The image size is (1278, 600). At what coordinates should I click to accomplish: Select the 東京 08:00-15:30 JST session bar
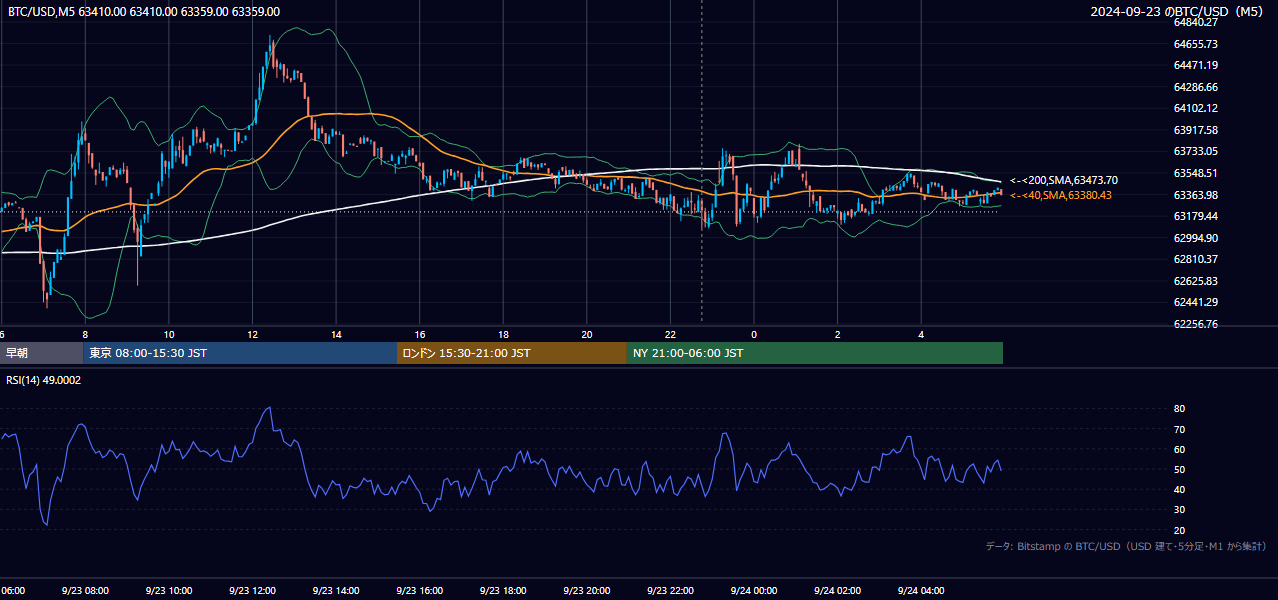coord(240,353)
